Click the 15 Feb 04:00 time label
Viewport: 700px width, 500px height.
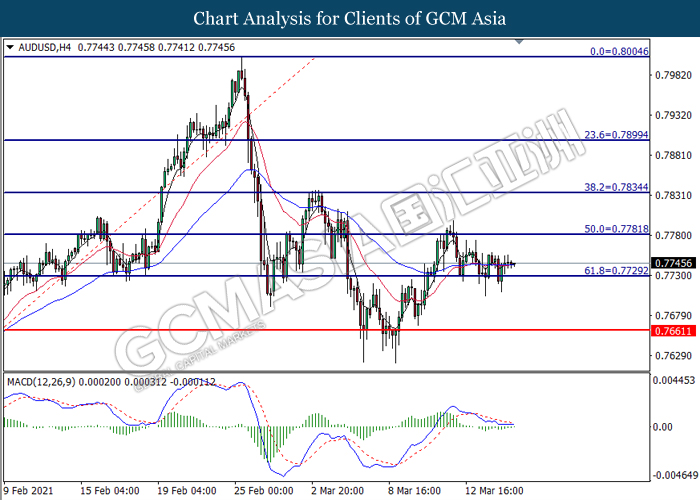coord(110,491)
